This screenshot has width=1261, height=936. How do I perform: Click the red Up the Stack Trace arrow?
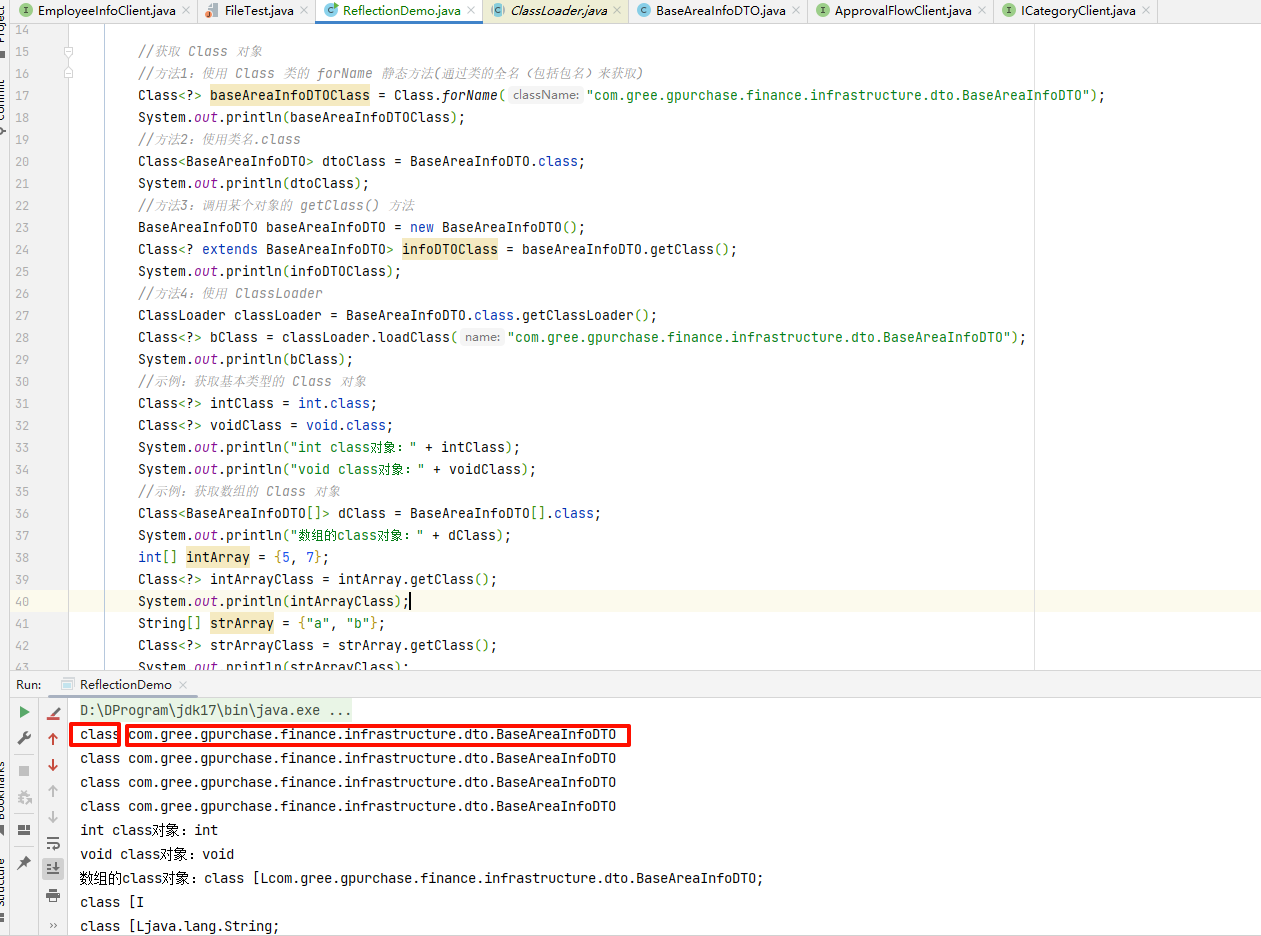point(53,739)
